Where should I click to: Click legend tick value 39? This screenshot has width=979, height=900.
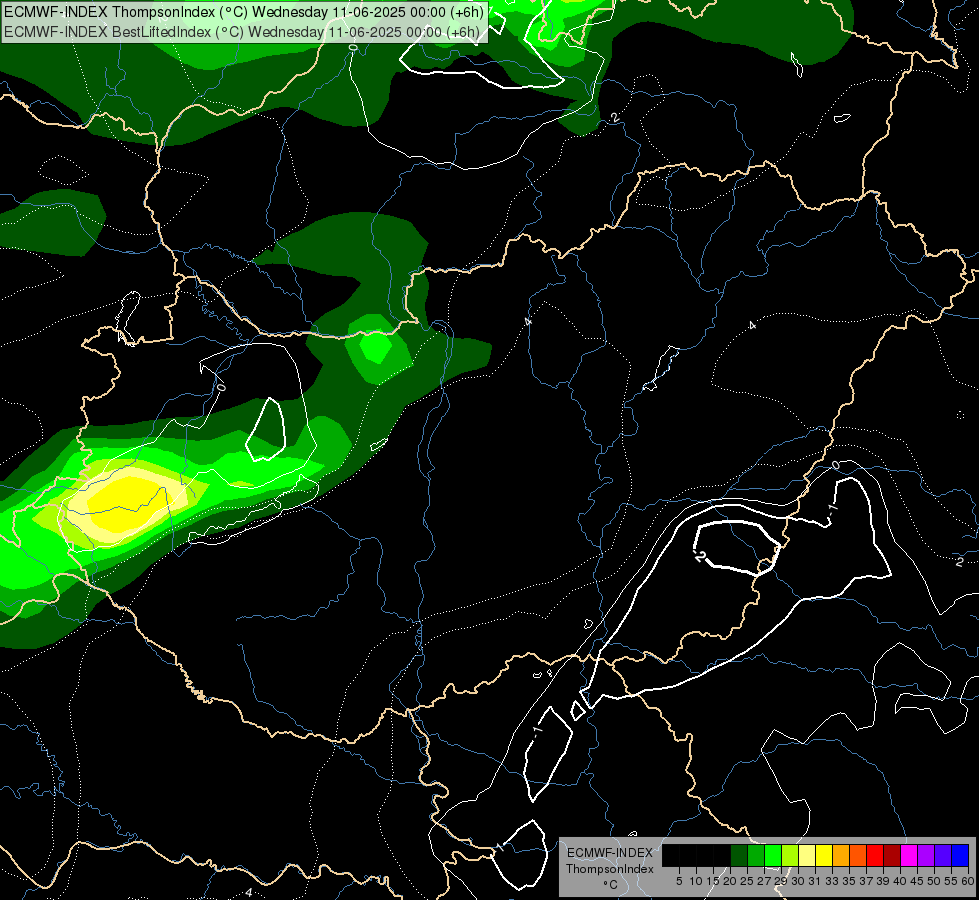[x=883, y=881]
